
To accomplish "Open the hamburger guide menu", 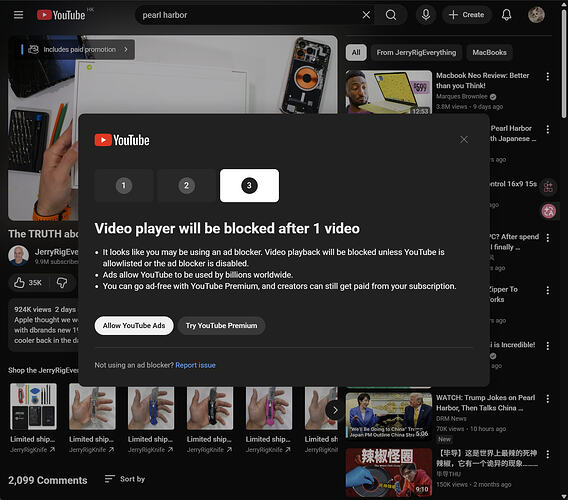I will coord(18,15).
